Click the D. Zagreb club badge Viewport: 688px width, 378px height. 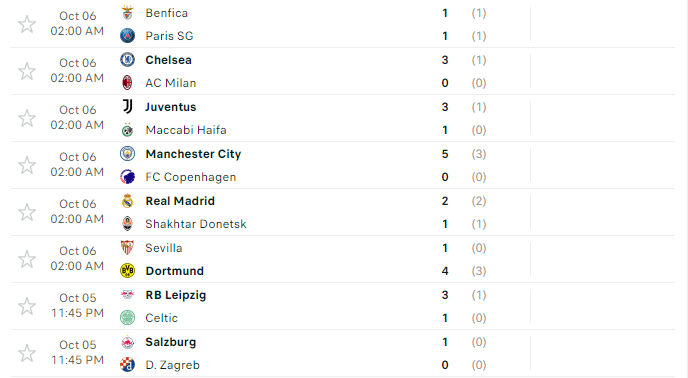pos(127,365)
